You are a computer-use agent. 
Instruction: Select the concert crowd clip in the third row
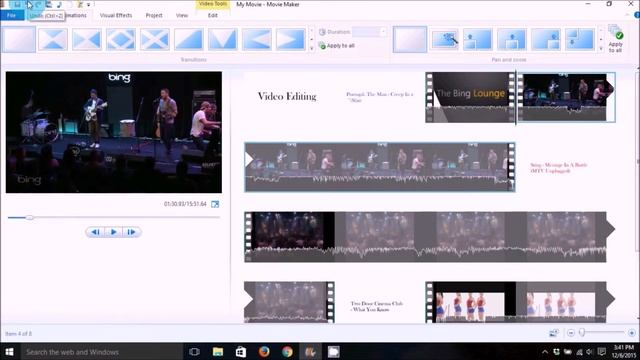coord(429,237)
